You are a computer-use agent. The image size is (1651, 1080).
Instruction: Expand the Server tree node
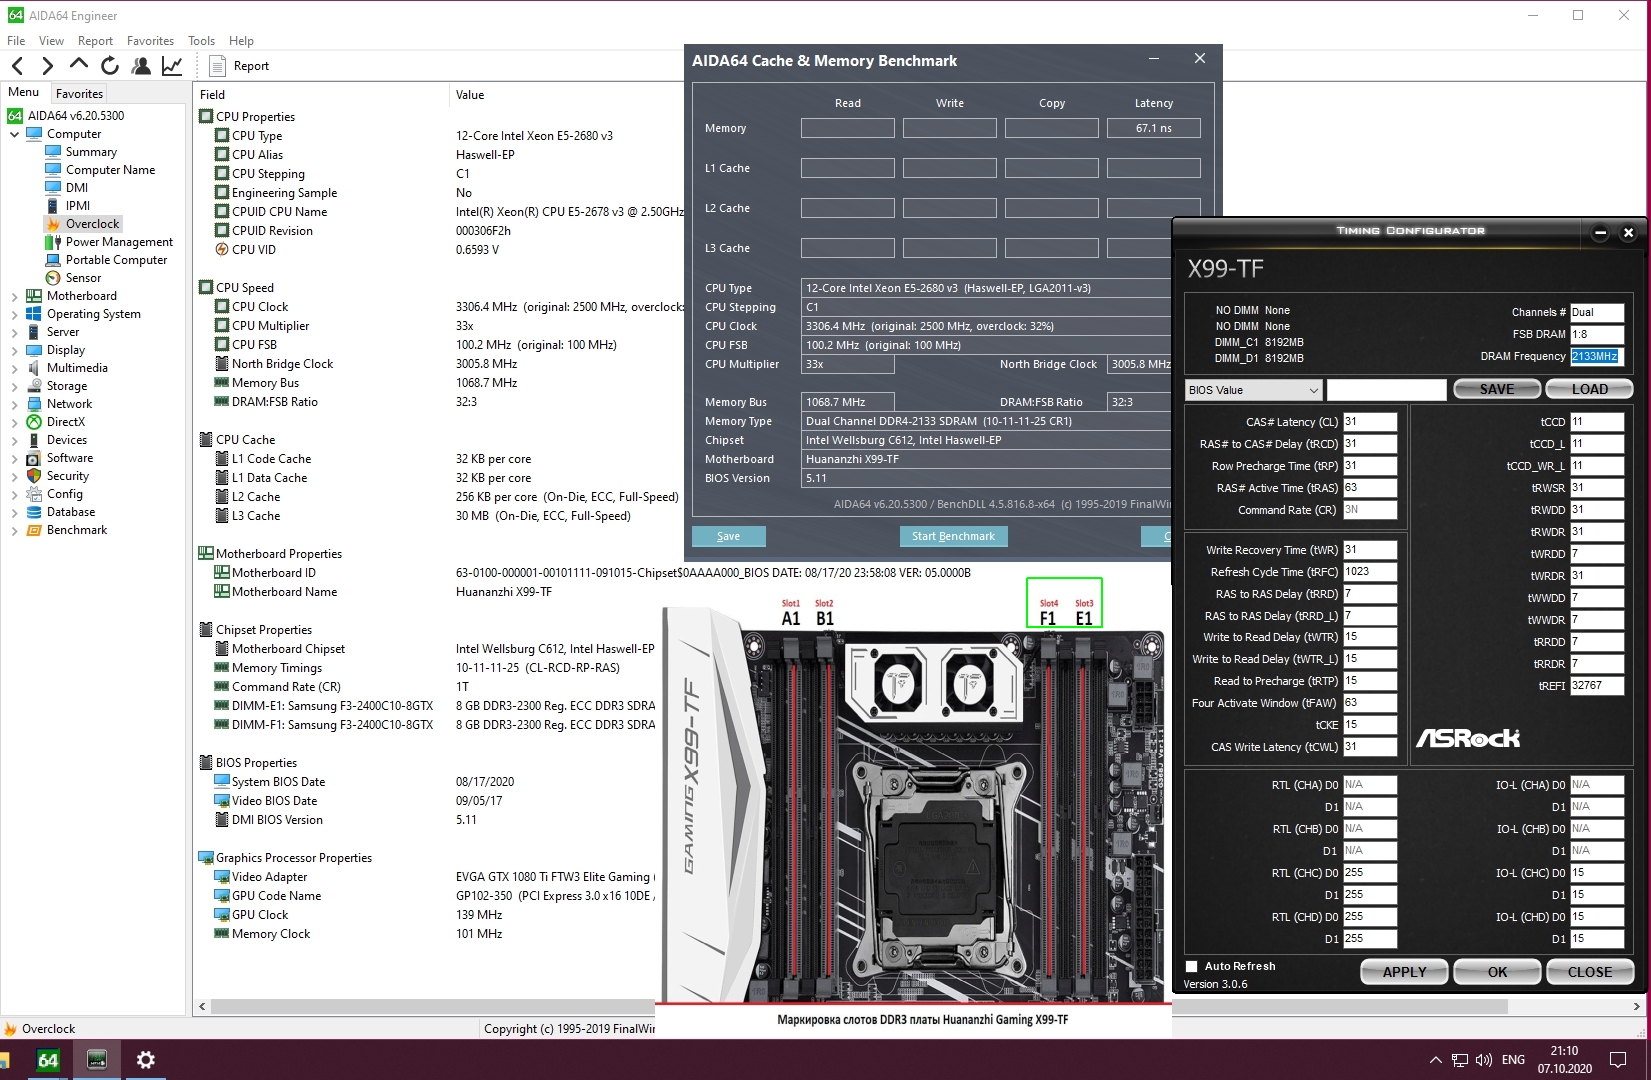tap(15, 332)
